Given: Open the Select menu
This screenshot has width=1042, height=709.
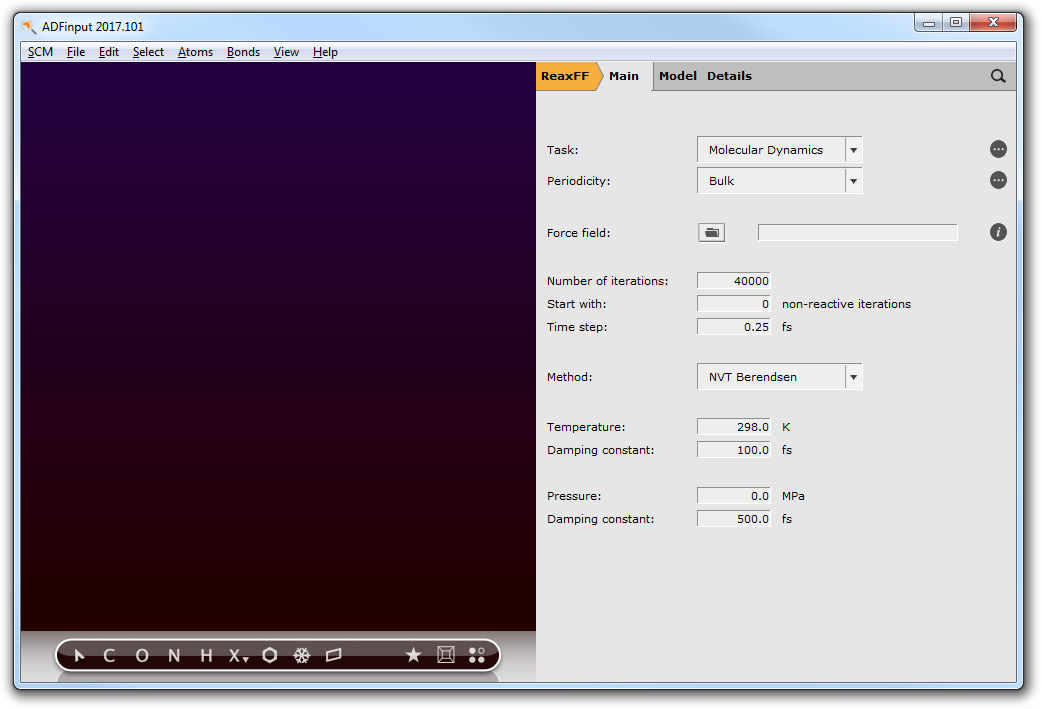Looking at the screenshot, I should [x=148, y=52].
